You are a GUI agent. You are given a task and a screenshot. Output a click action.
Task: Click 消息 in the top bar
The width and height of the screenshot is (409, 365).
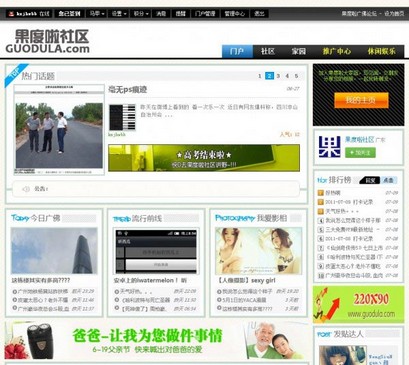tap(161, 14)
